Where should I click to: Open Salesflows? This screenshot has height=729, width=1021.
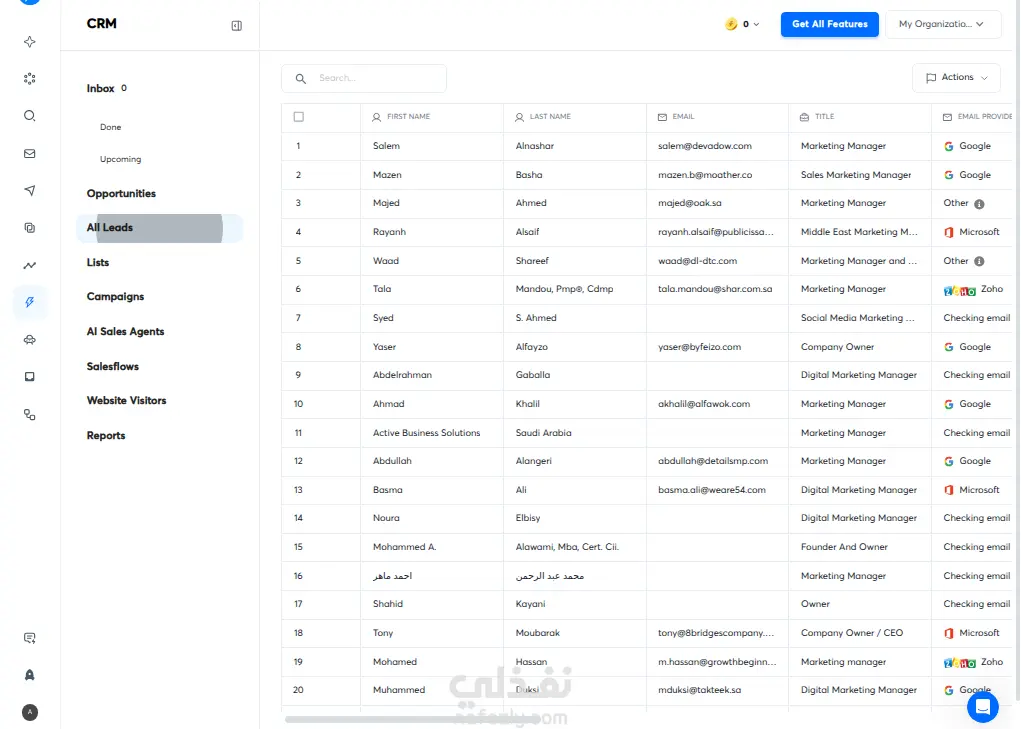click(x=113, y=366)
